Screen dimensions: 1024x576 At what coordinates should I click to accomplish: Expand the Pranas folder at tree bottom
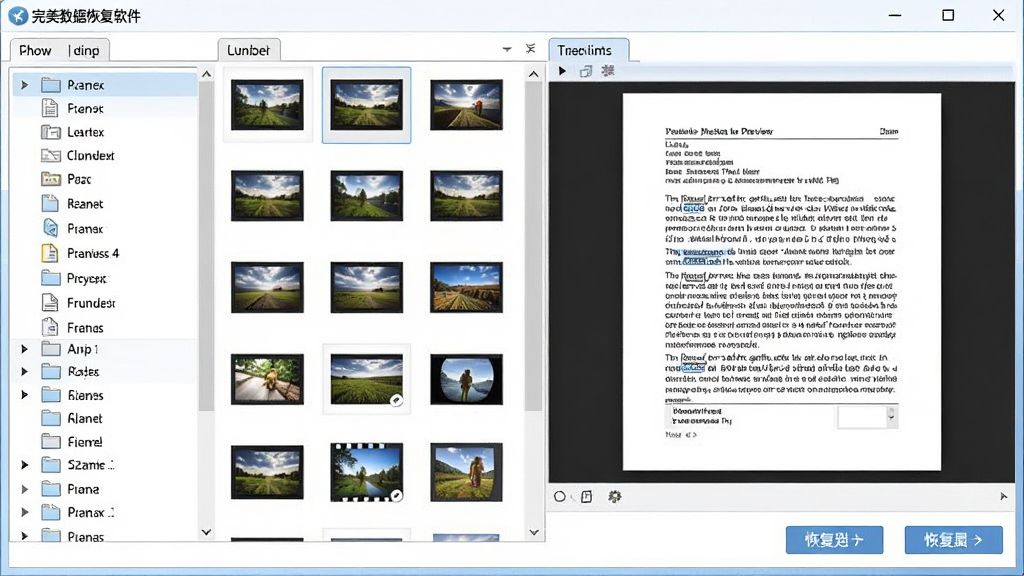[24, 536]
